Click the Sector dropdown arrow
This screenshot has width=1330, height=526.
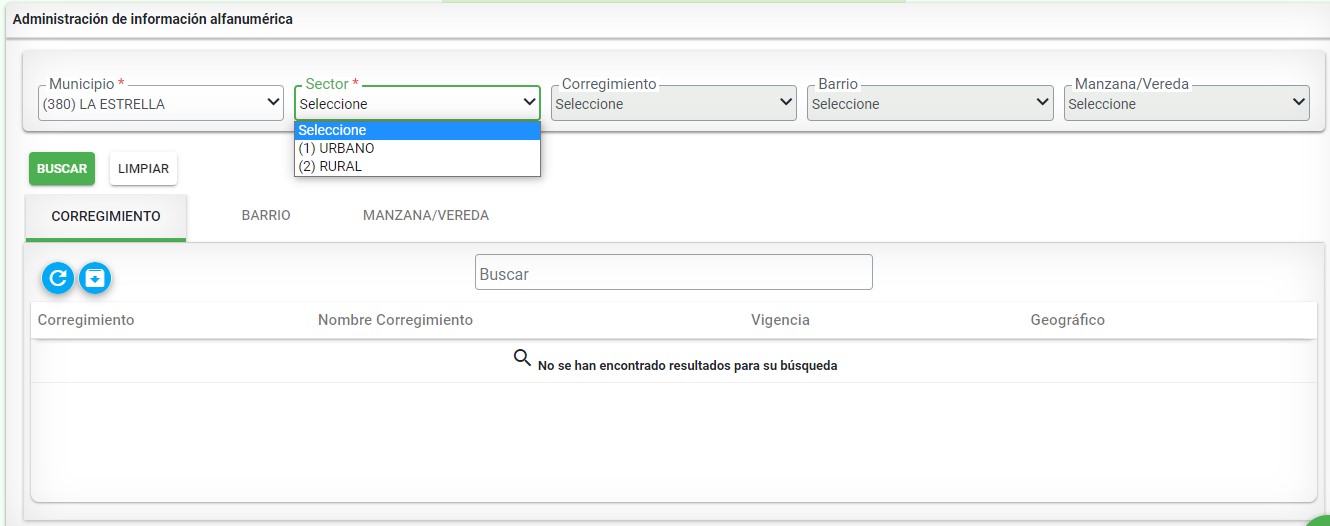530,102
